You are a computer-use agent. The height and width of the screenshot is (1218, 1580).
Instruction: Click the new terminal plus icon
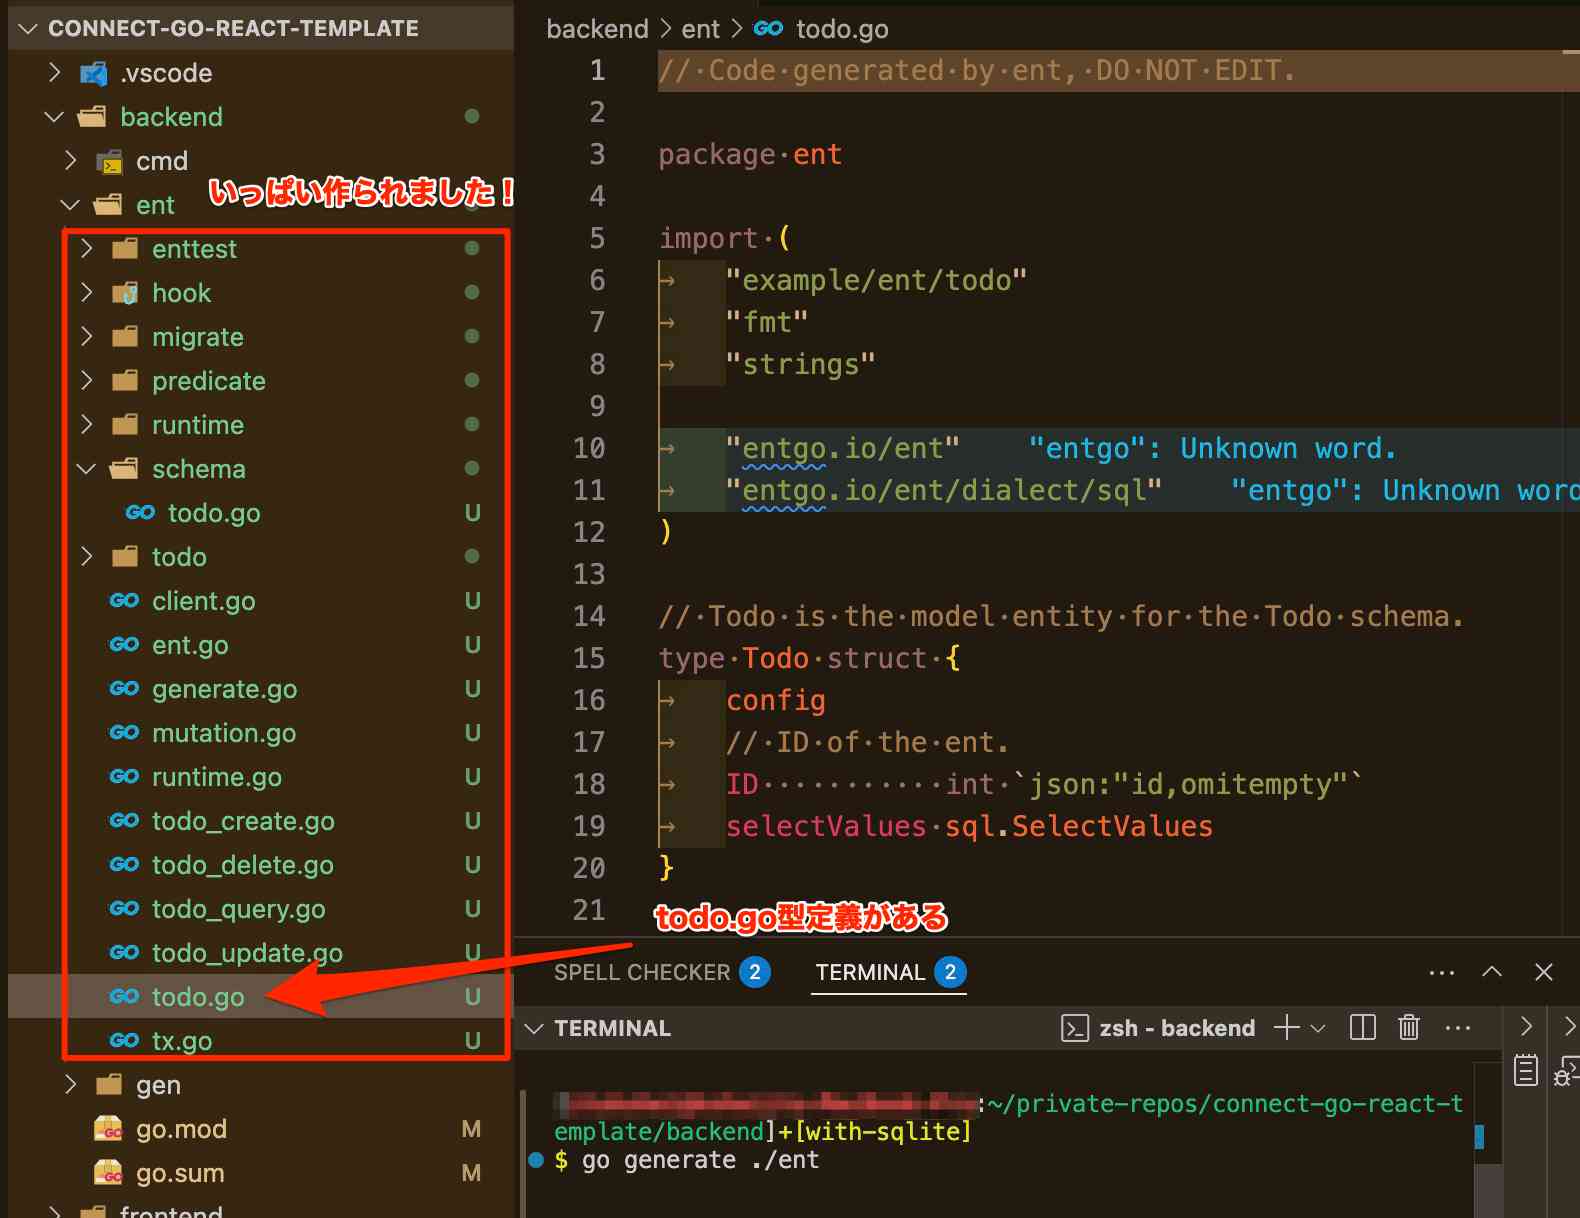(x=1287, y=1028)
